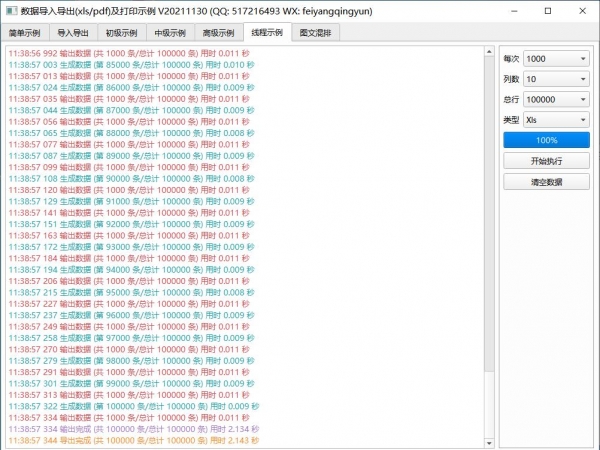The width and height of the screenshot is (600, 450).
Task: Click the 清空数据 button
Action: tap(546, 182)
